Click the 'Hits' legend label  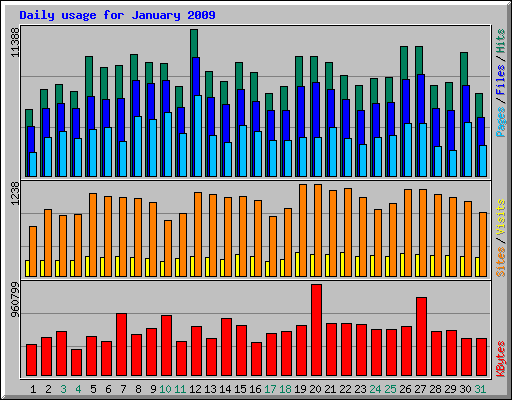[501, 41]
